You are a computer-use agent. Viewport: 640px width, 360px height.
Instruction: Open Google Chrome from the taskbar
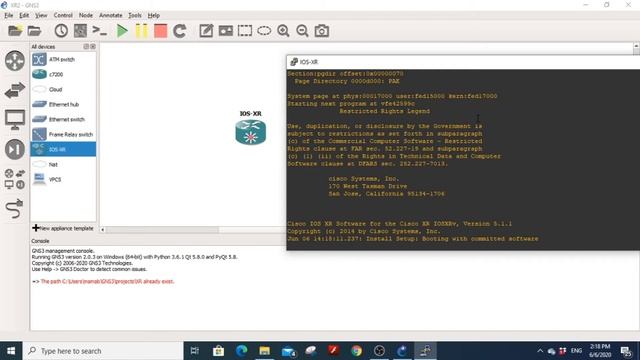coord(356,351)
